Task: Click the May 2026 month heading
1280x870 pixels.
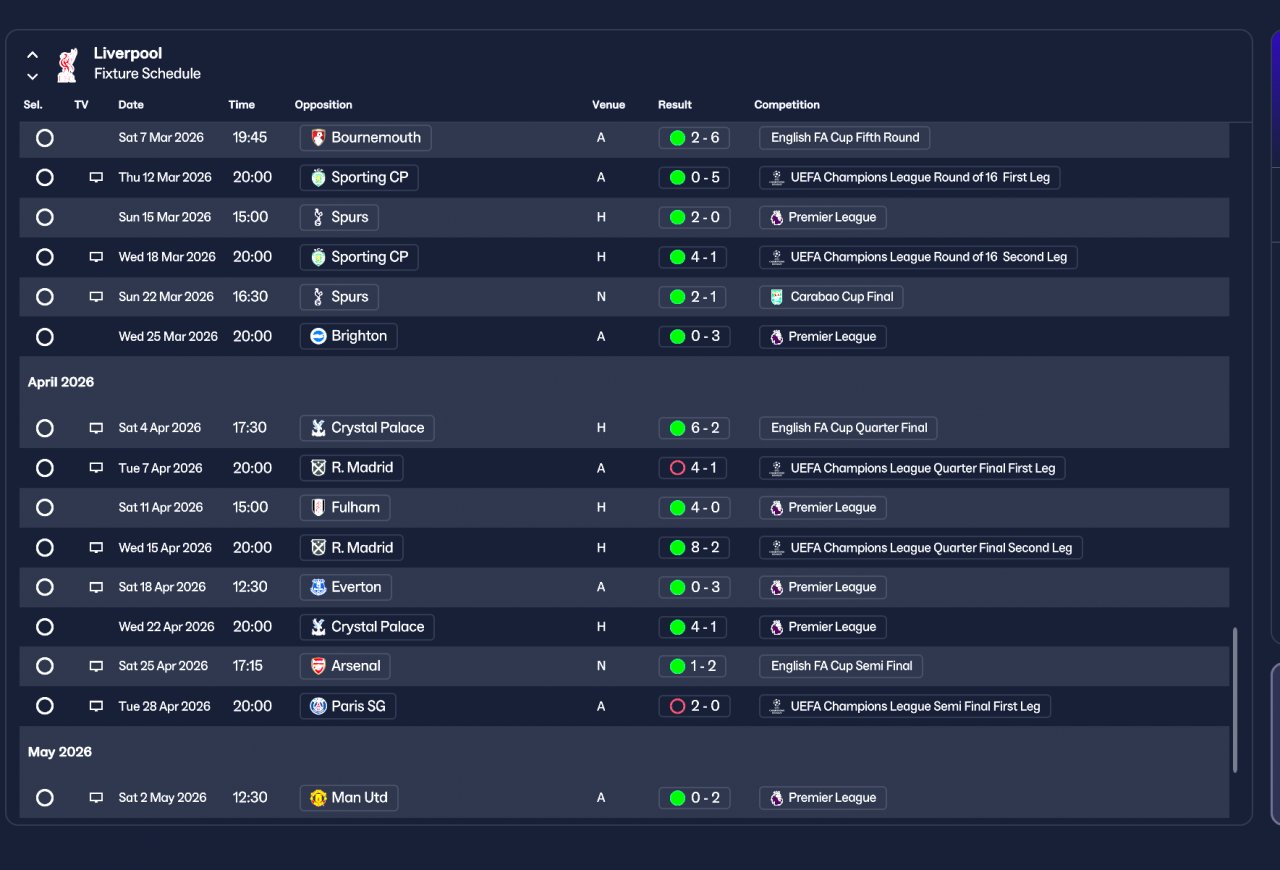Action: (60, 752)
